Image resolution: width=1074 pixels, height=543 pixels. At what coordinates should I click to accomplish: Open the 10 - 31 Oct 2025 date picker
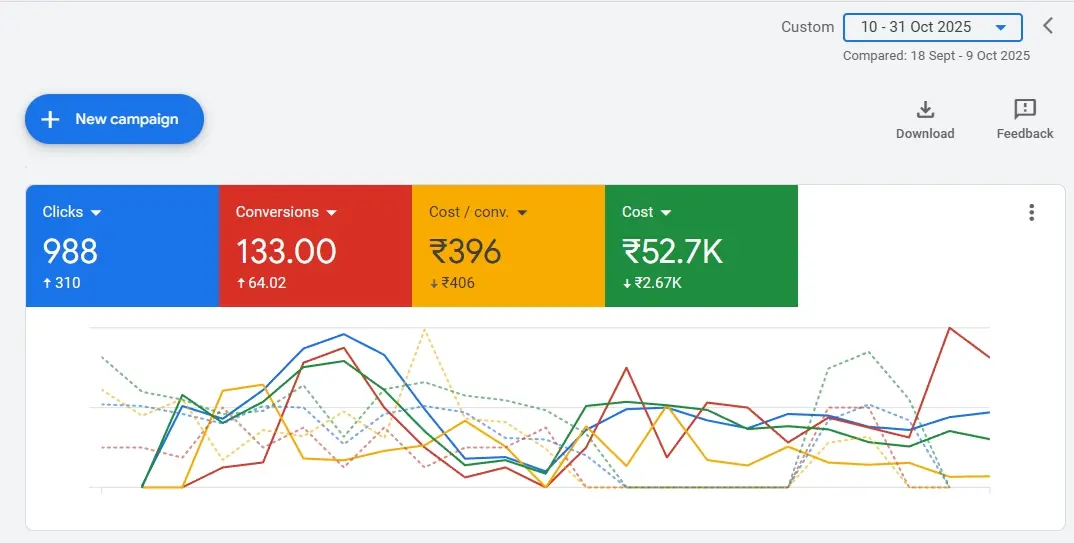[x=932, y=27]
